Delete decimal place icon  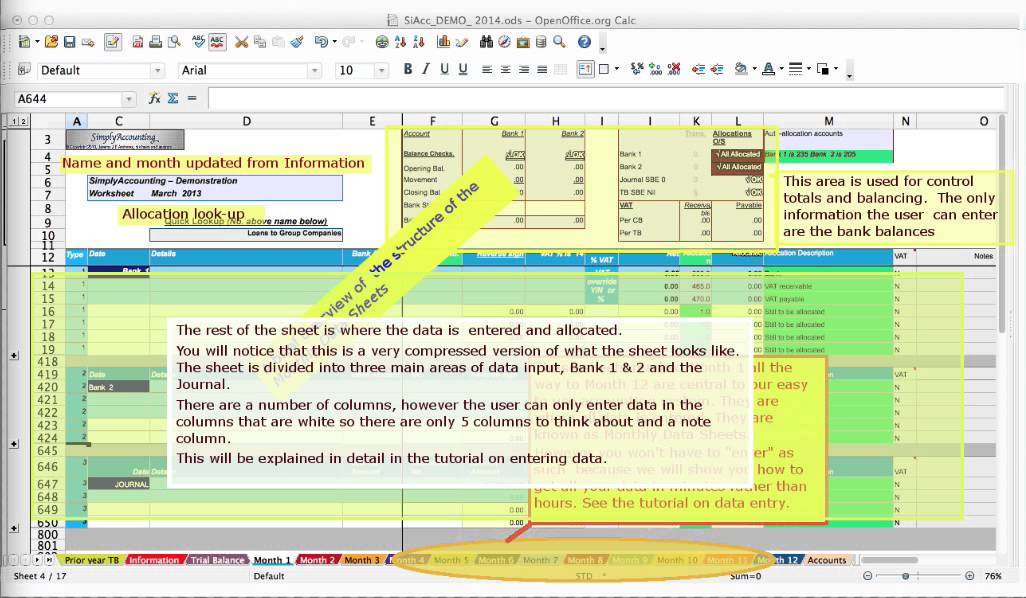[x=674, y=69]
